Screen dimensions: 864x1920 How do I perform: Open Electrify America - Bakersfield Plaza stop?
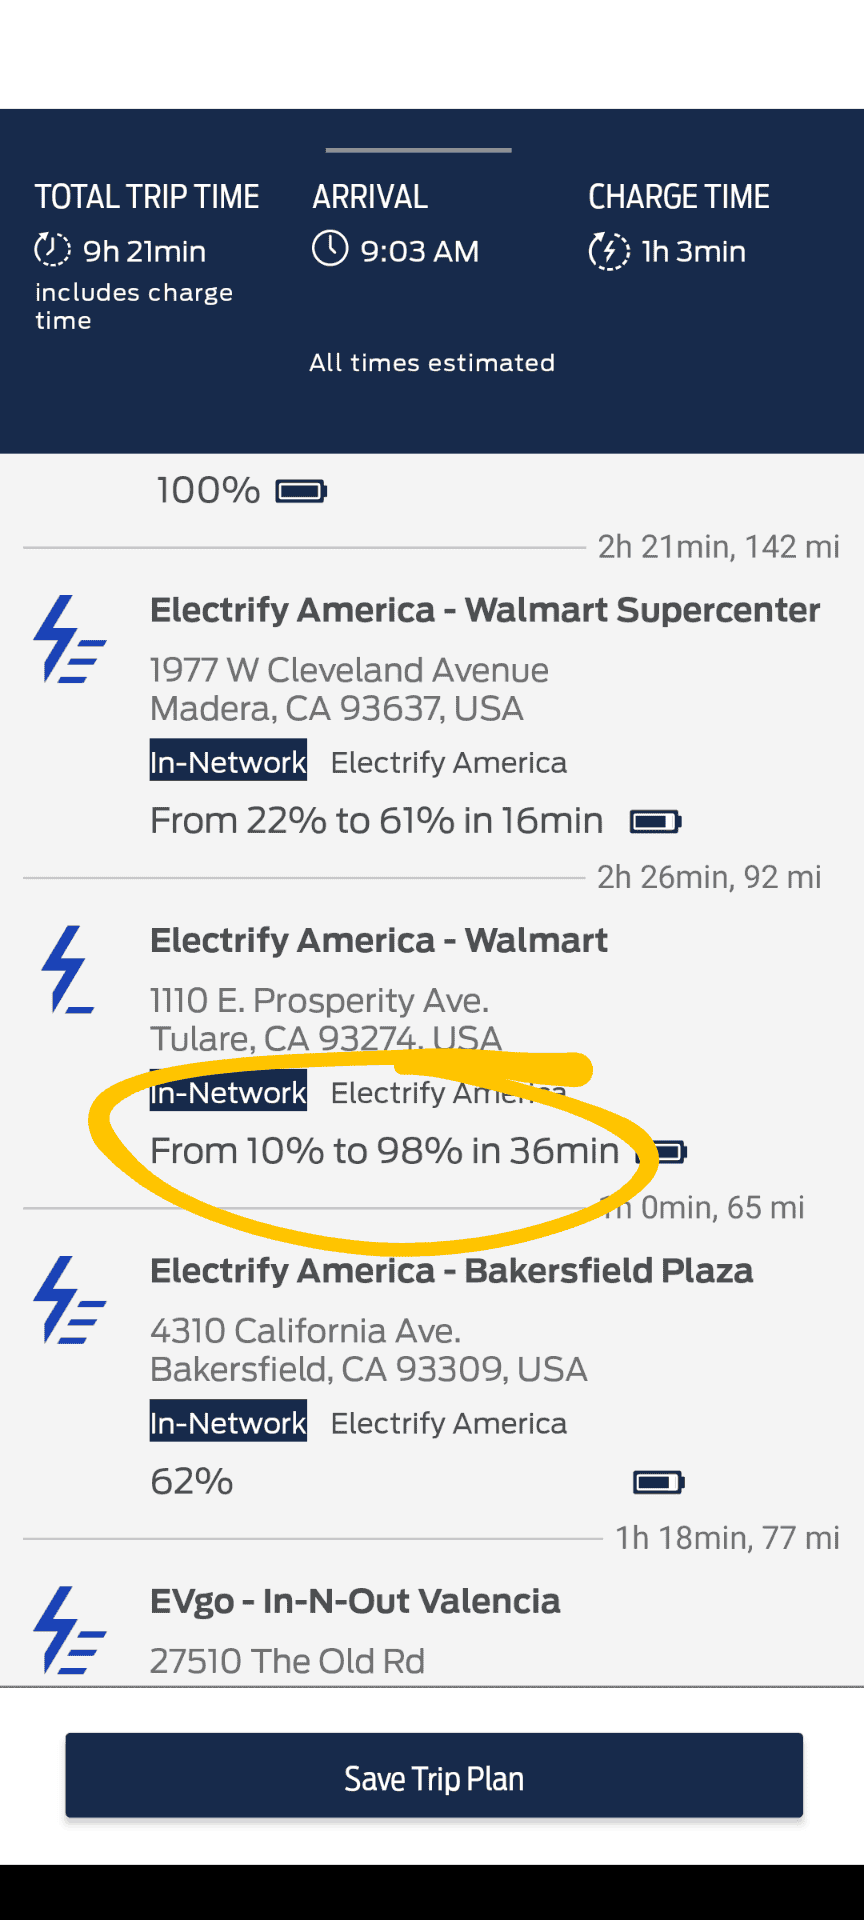(x=451, y=1271)
